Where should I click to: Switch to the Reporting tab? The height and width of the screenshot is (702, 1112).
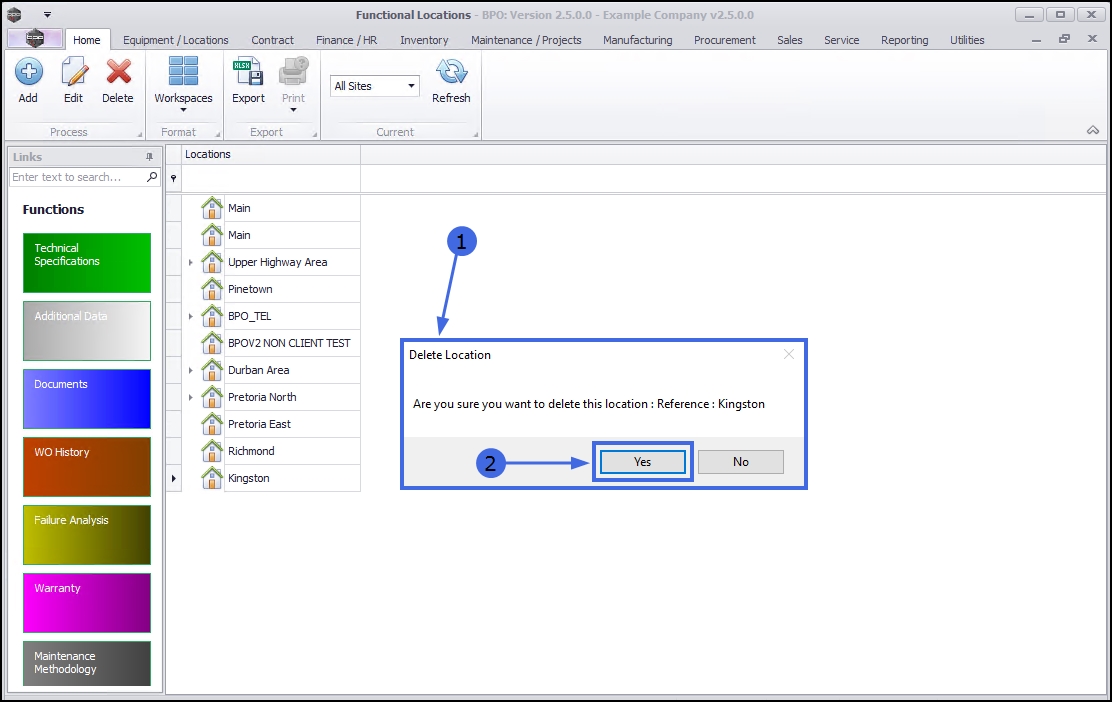(904, 40)
